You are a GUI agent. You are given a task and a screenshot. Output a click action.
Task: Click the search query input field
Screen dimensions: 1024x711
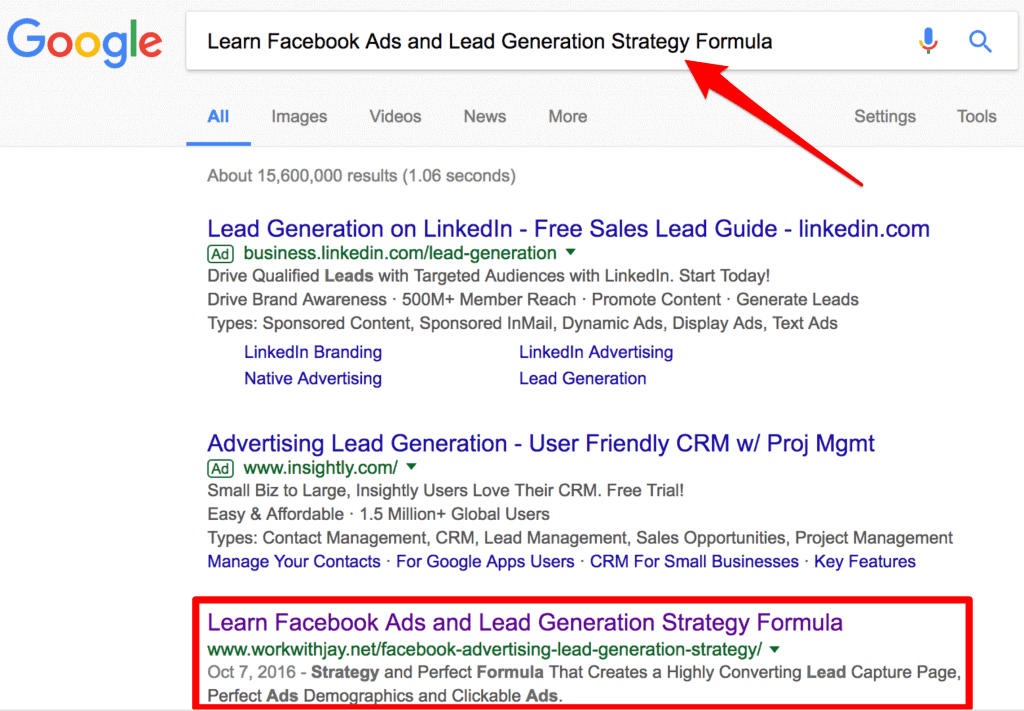540,41
